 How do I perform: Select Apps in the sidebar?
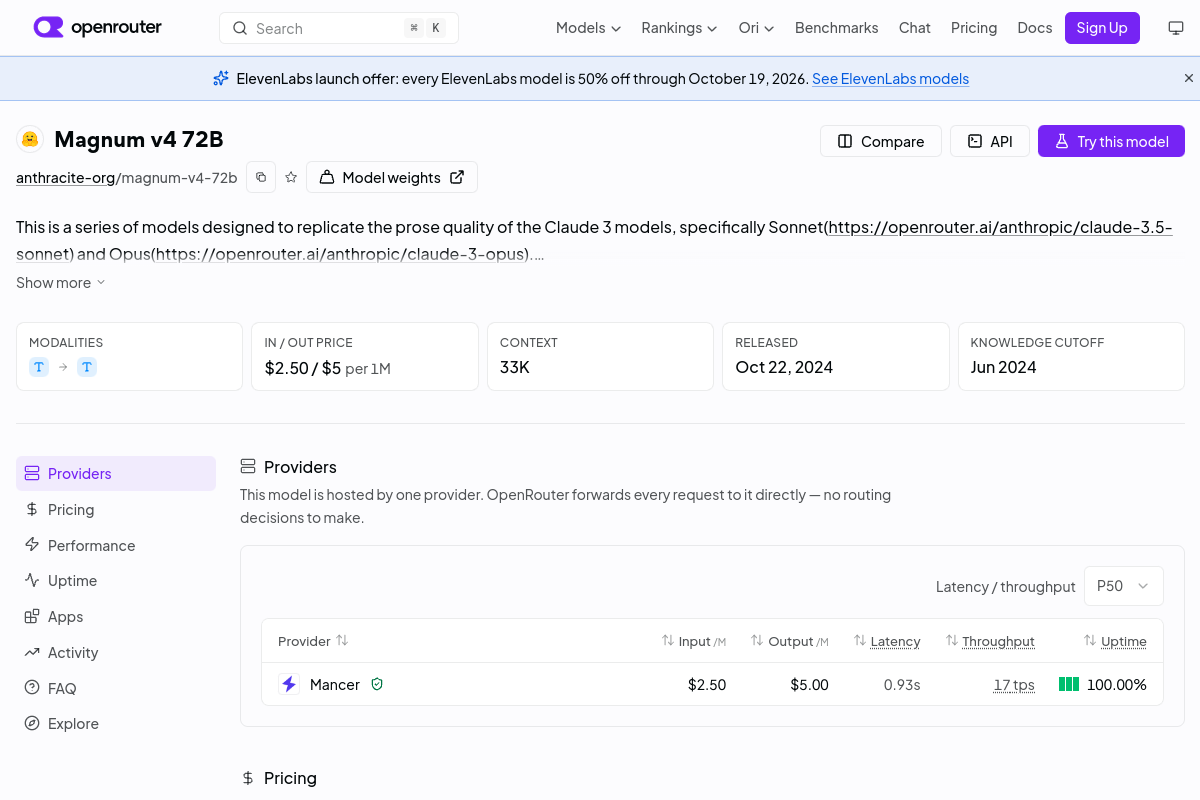[x=116, y=617]
